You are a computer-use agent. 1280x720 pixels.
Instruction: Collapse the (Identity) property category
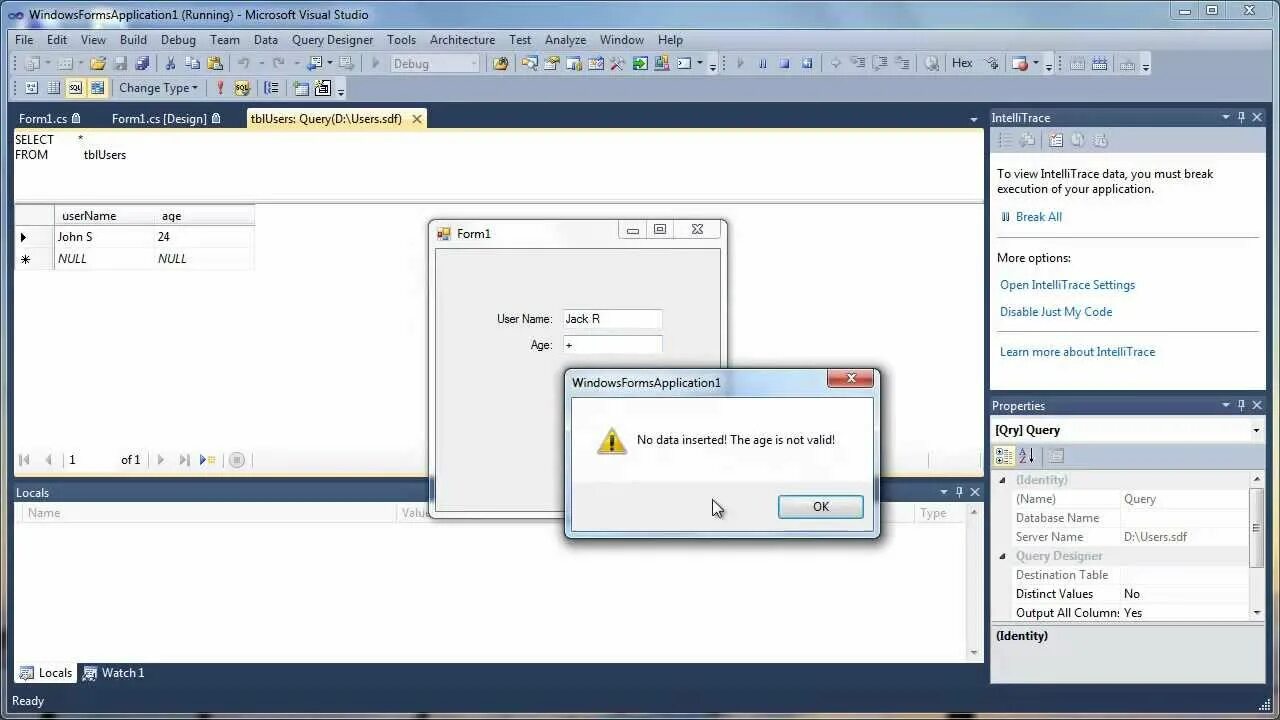[1003, 480]
